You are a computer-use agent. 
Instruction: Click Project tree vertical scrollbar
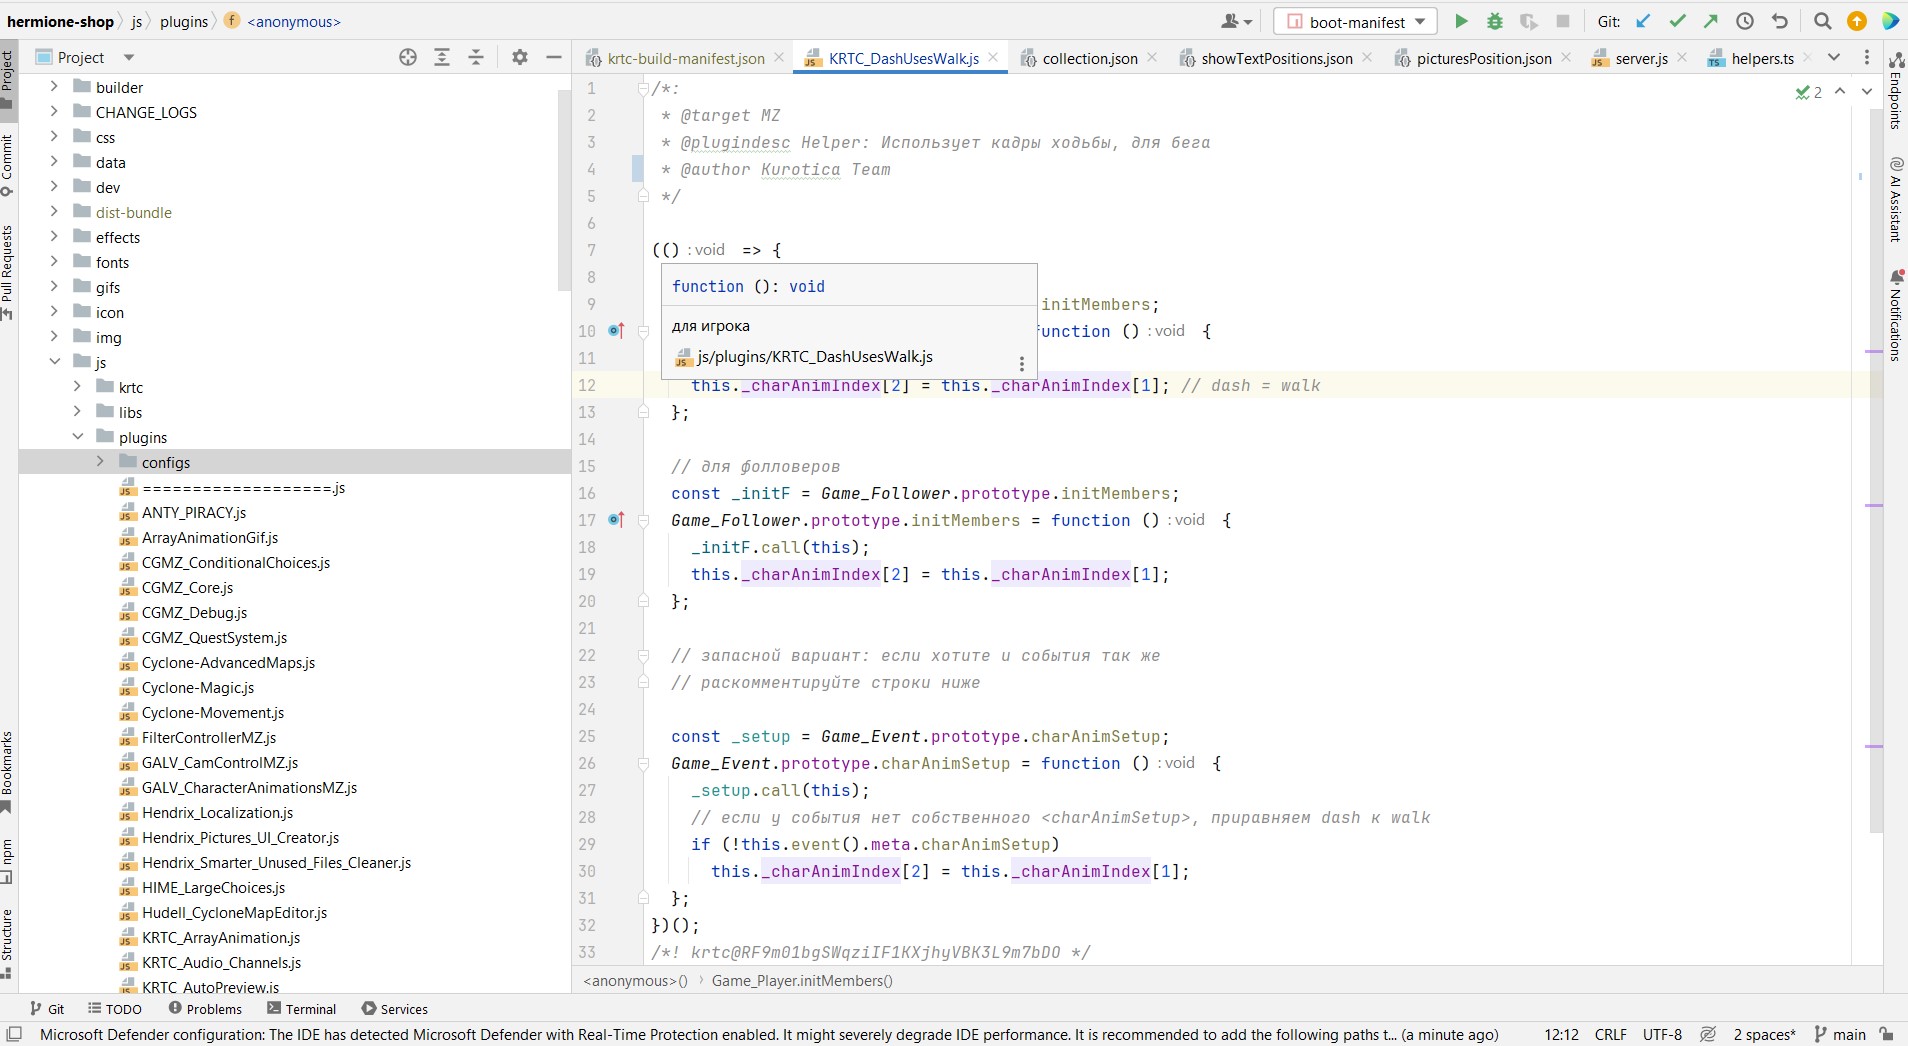(x=563, y=188)
